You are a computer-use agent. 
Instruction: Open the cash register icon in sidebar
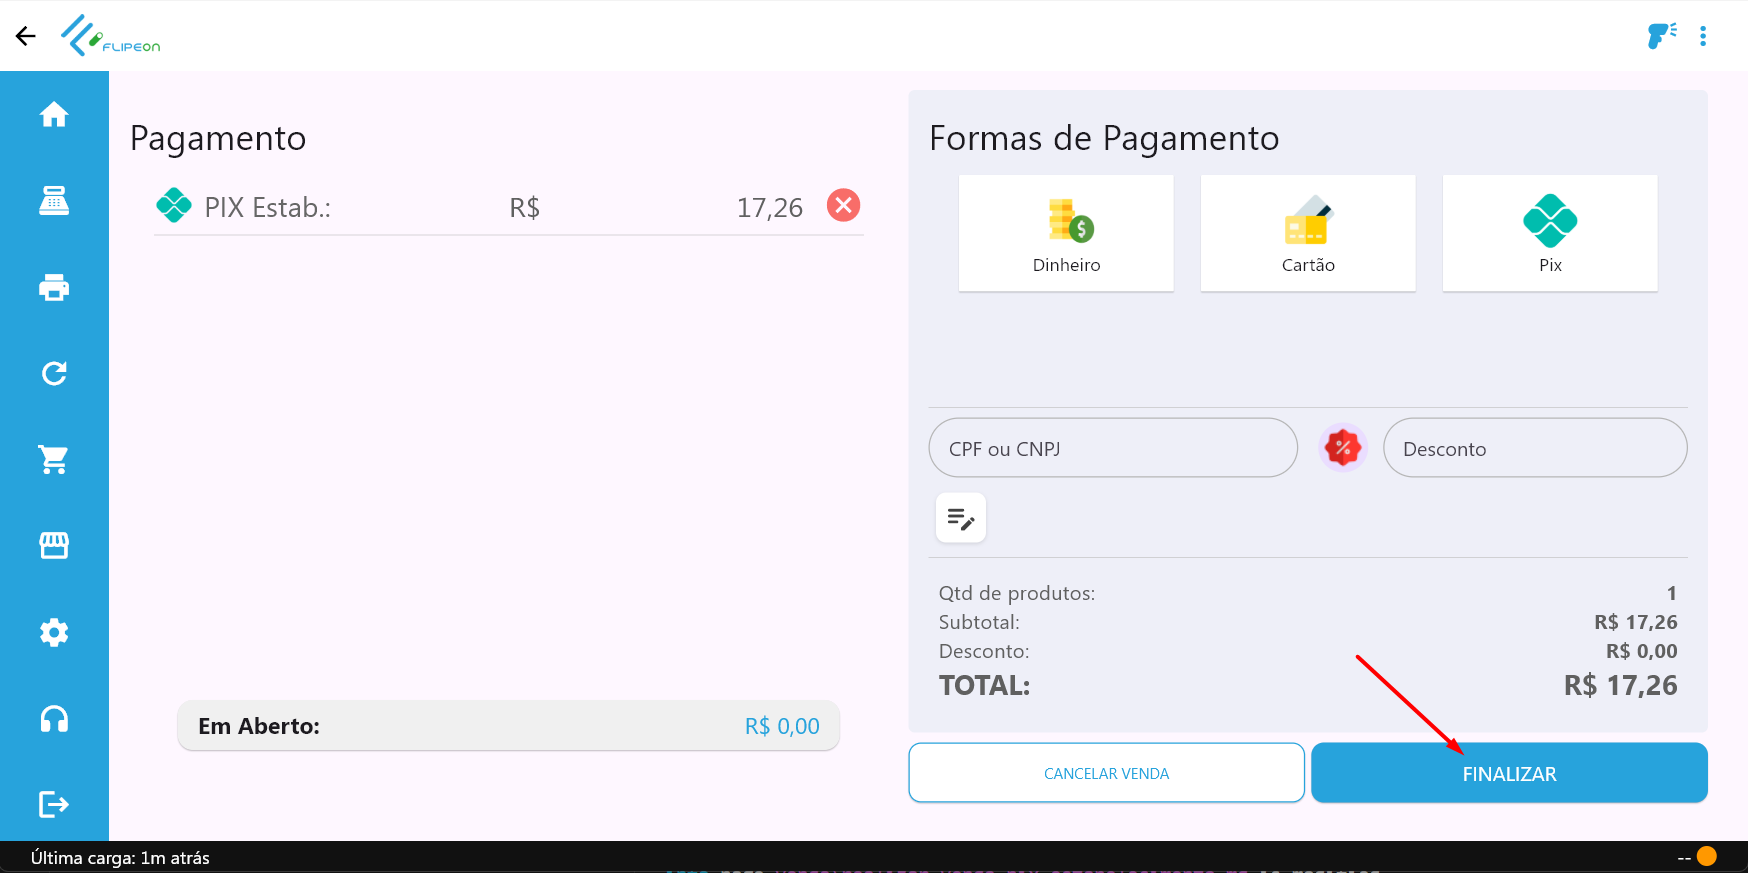[54, 201]
